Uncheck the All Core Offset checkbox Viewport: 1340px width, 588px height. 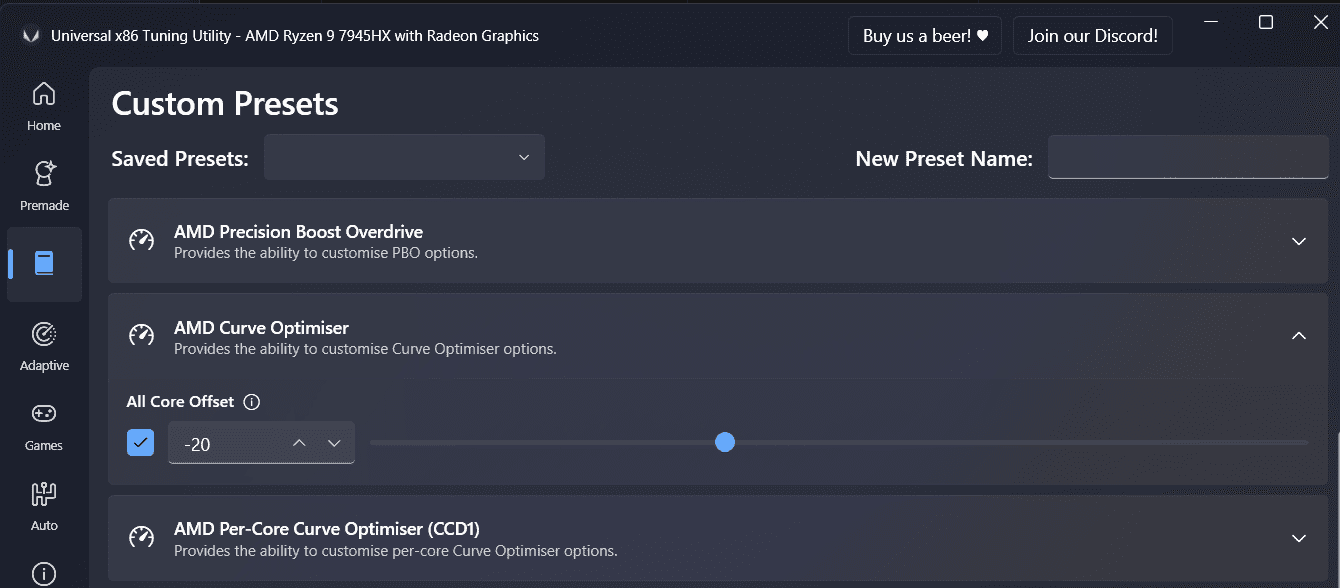coord(141,442)
